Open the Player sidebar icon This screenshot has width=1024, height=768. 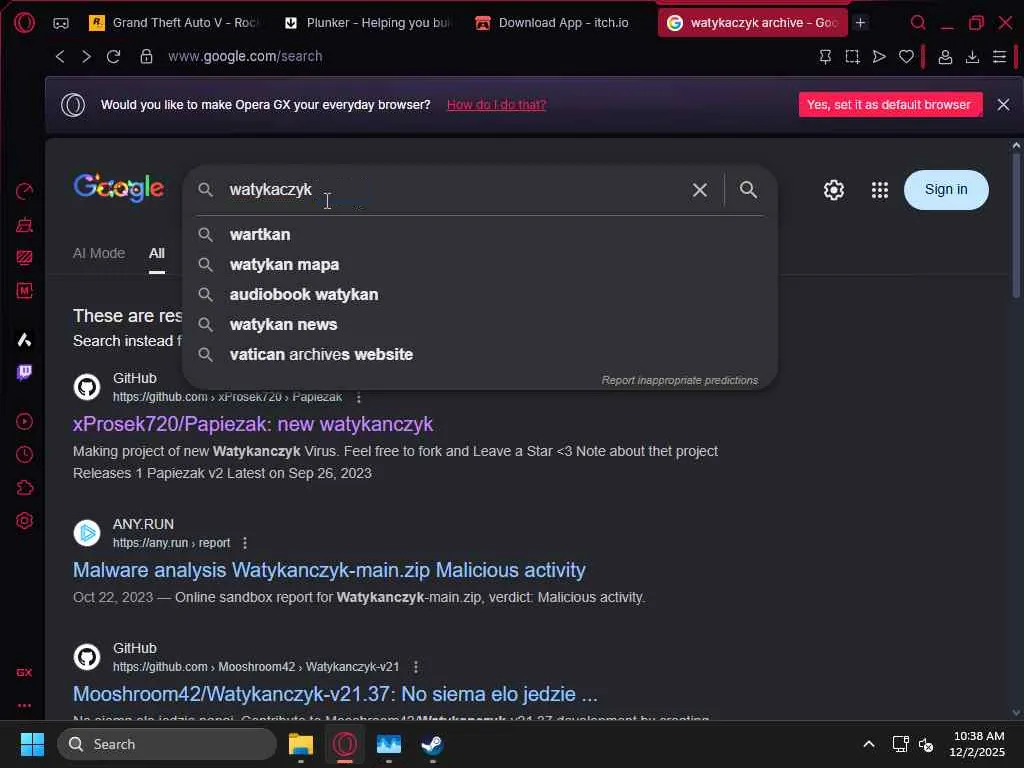tap(24, 421)
